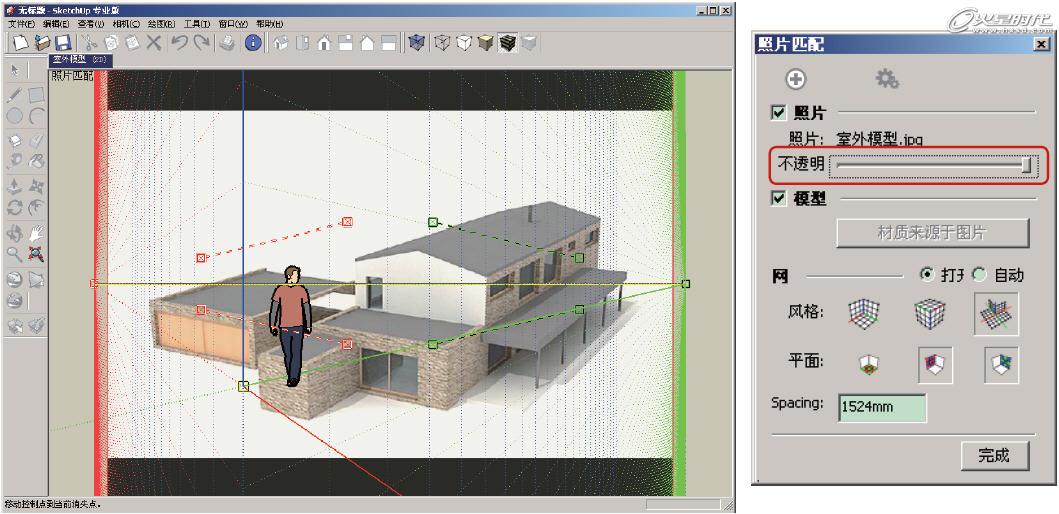Viewport: 1059px width, 514px height.
Task: Click the Copy toolbar icon
Action: (x=111, y=43)
